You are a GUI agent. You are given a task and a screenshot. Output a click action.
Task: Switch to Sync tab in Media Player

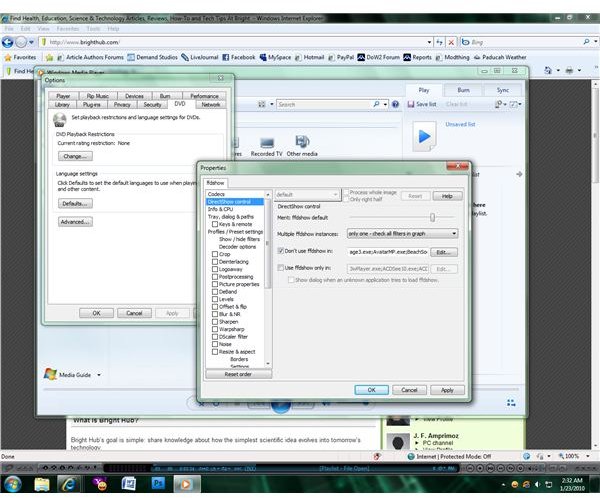pos(502,90)
